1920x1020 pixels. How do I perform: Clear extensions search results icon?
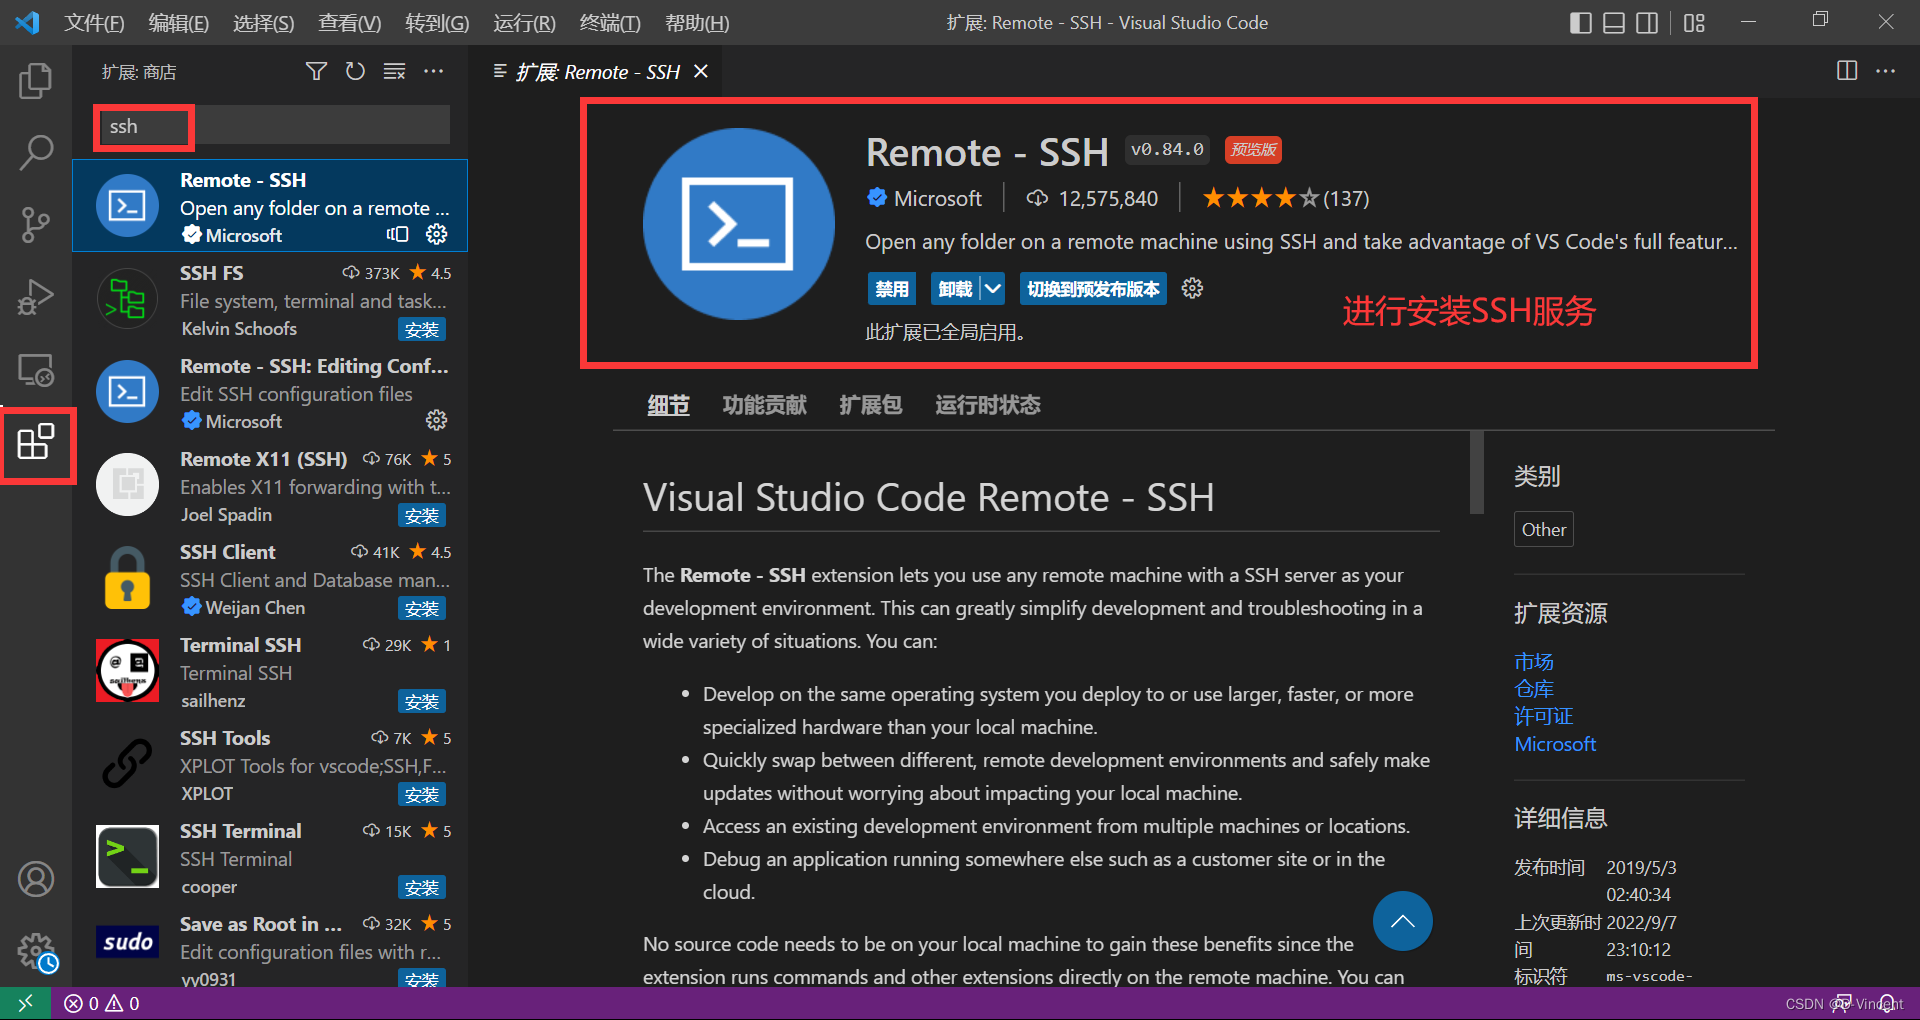pyautogui.click(x=394, y=72)
